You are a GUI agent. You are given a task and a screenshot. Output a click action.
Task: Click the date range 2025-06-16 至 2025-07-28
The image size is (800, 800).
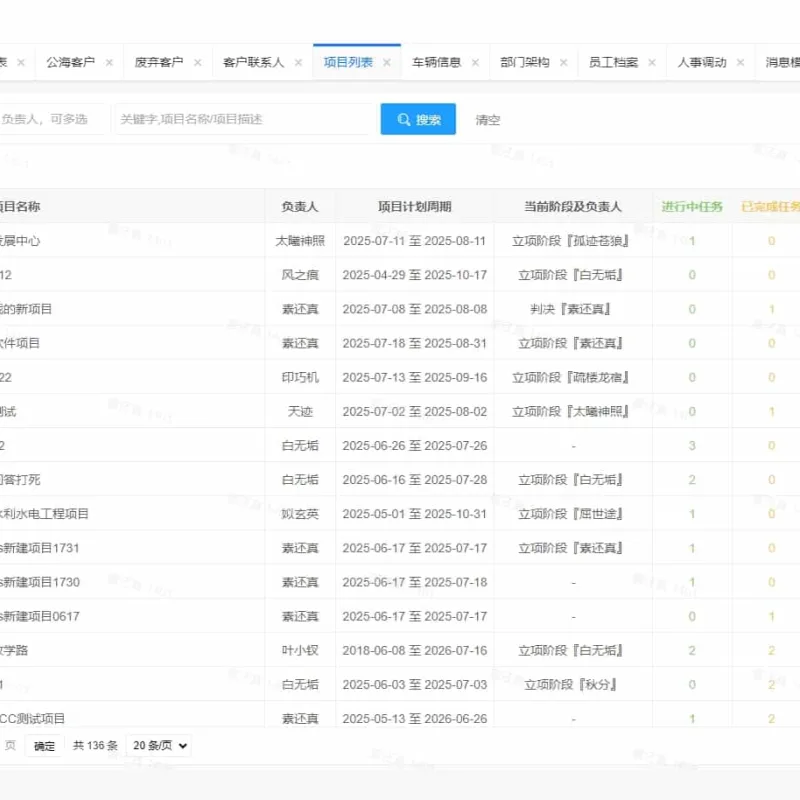pos(414,480)
